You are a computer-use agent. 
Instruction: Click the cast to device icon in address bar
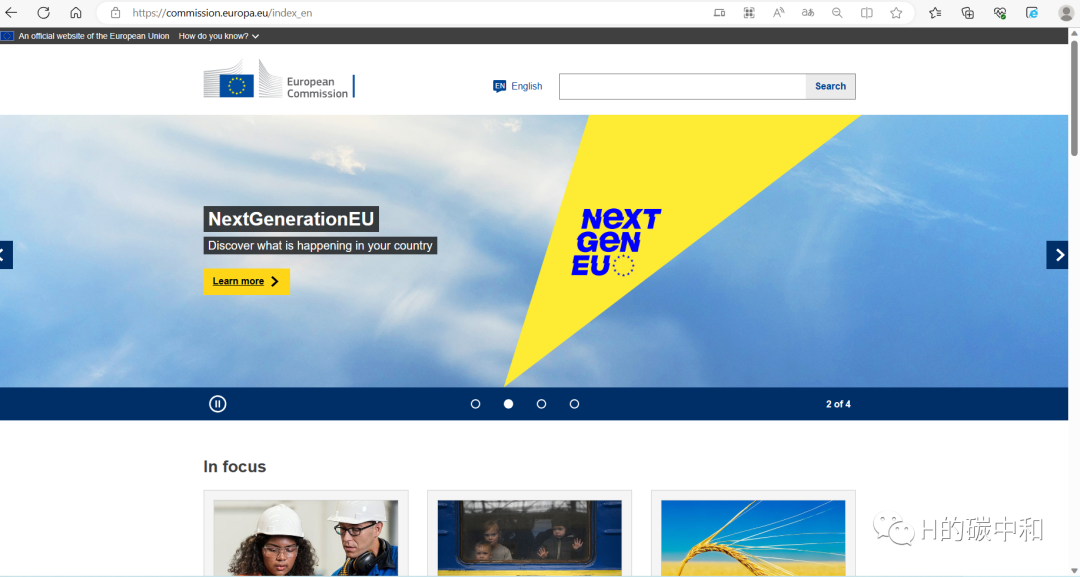[x=719, y=12]
